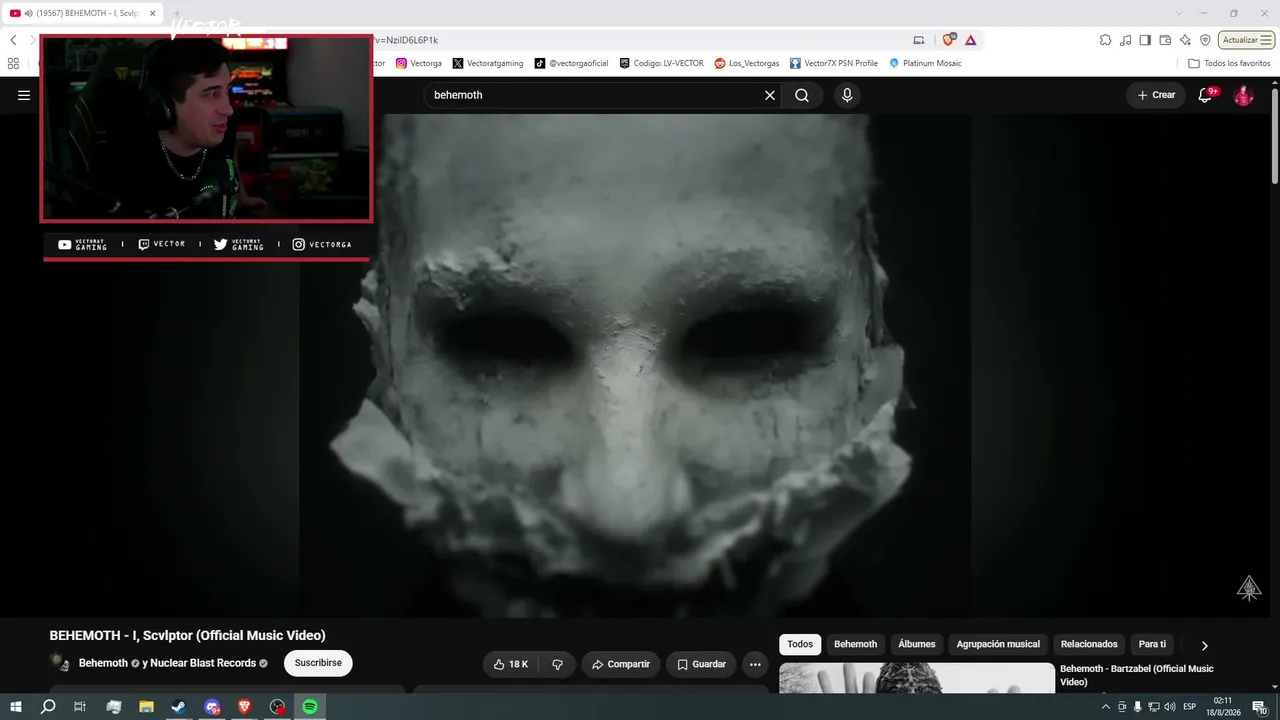Open Task View in the taskbar
1280x720 pixels.
click(x=80, y=707)
